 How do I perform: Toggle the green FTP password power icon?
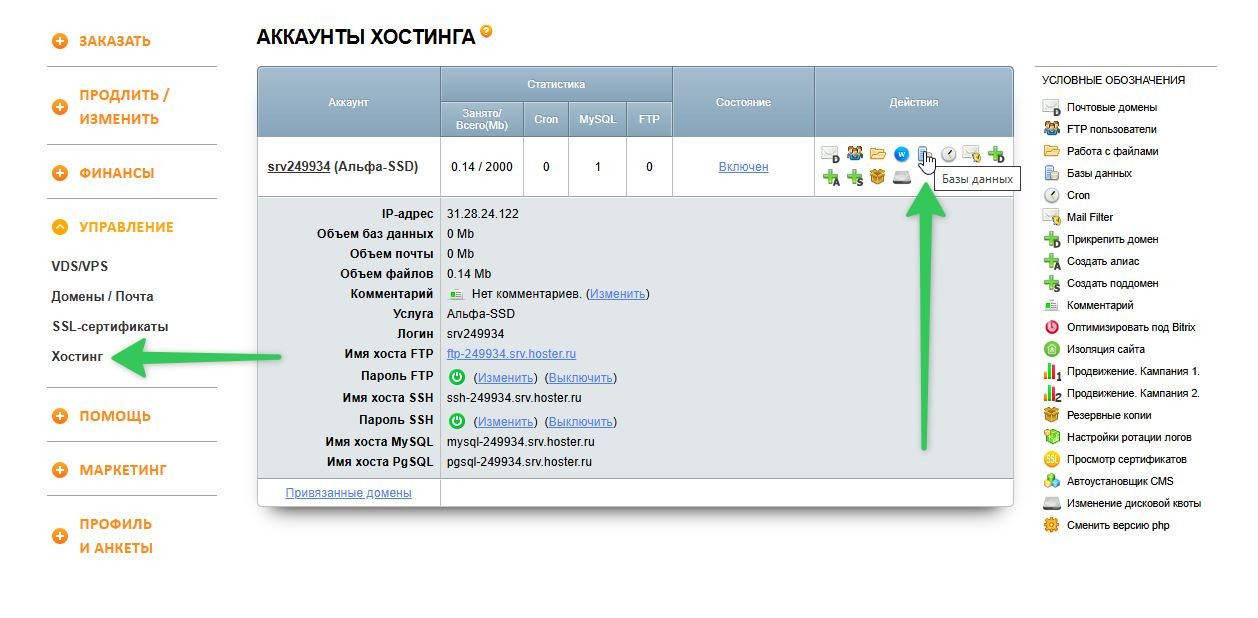tap(457, 377)
